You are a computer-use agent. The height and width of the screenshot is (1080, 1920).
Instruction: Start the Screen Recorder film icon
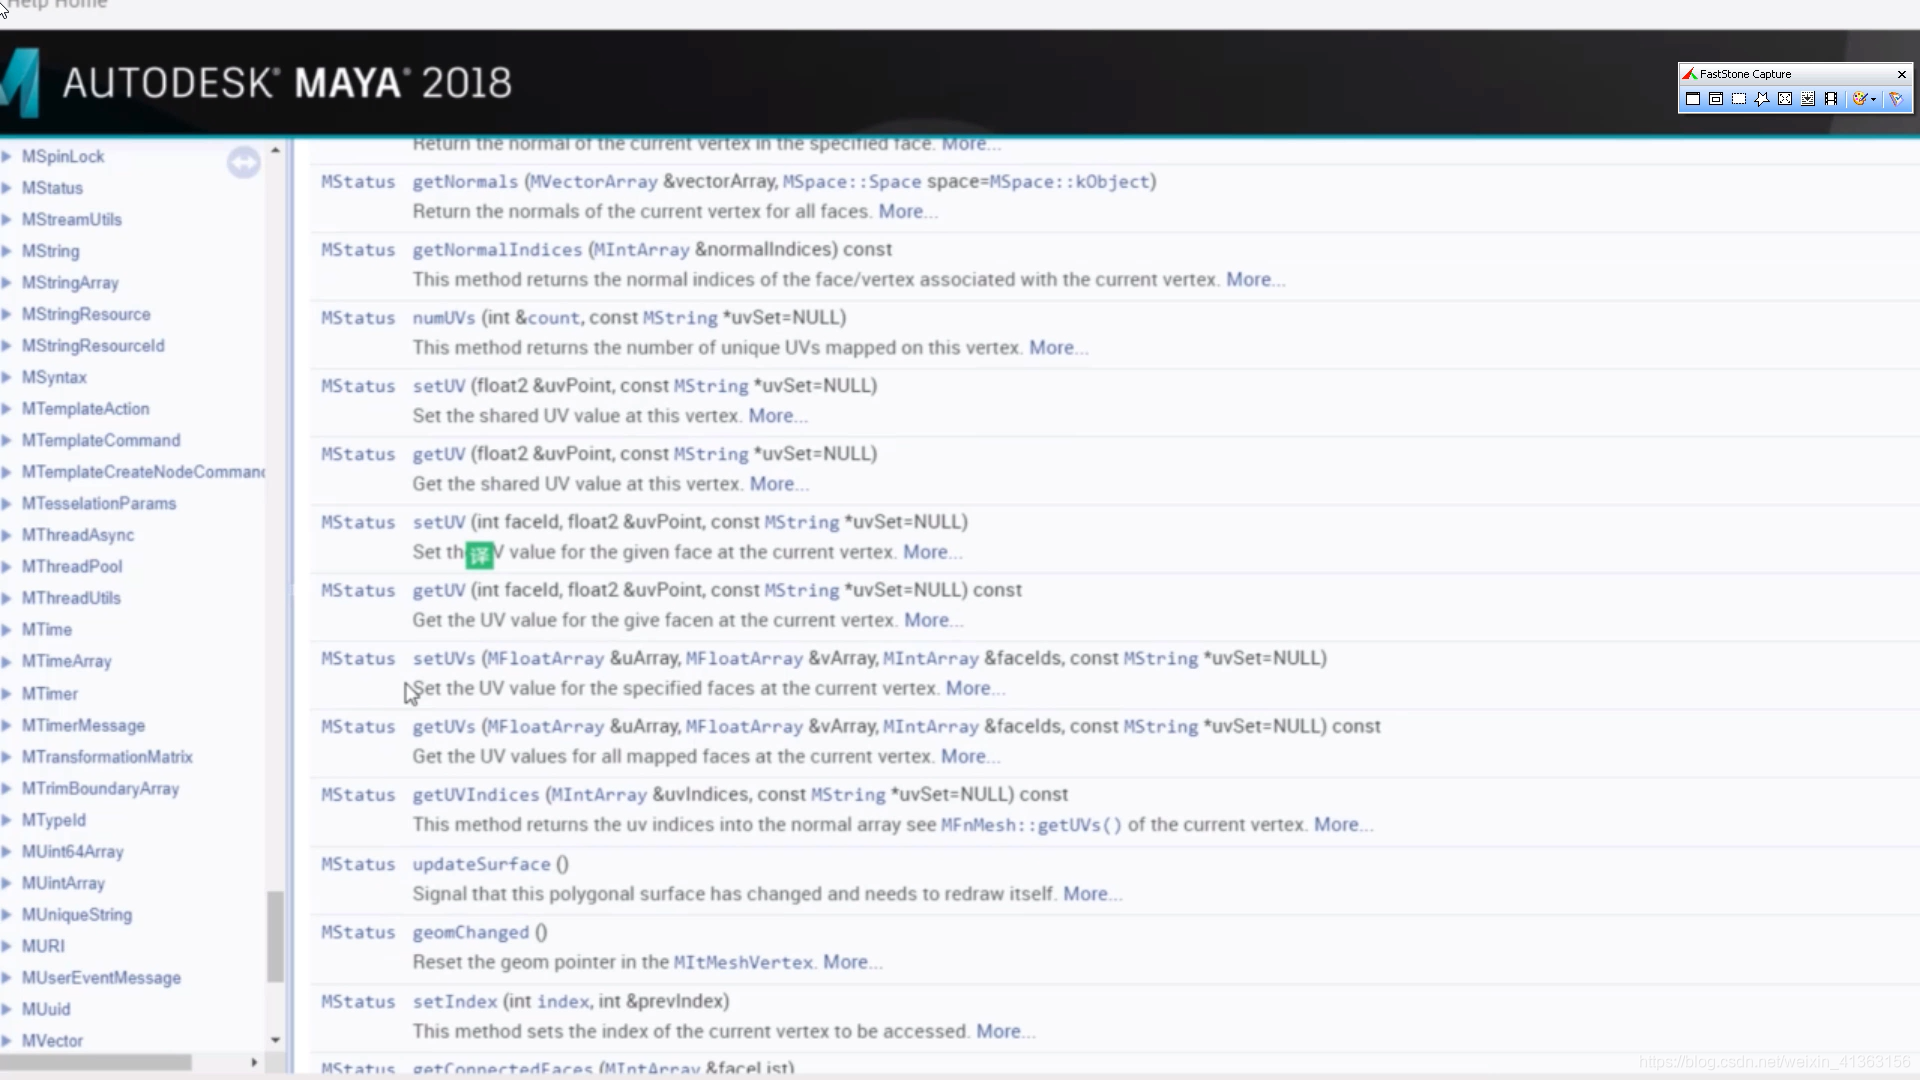click(x=1831, y=99)
